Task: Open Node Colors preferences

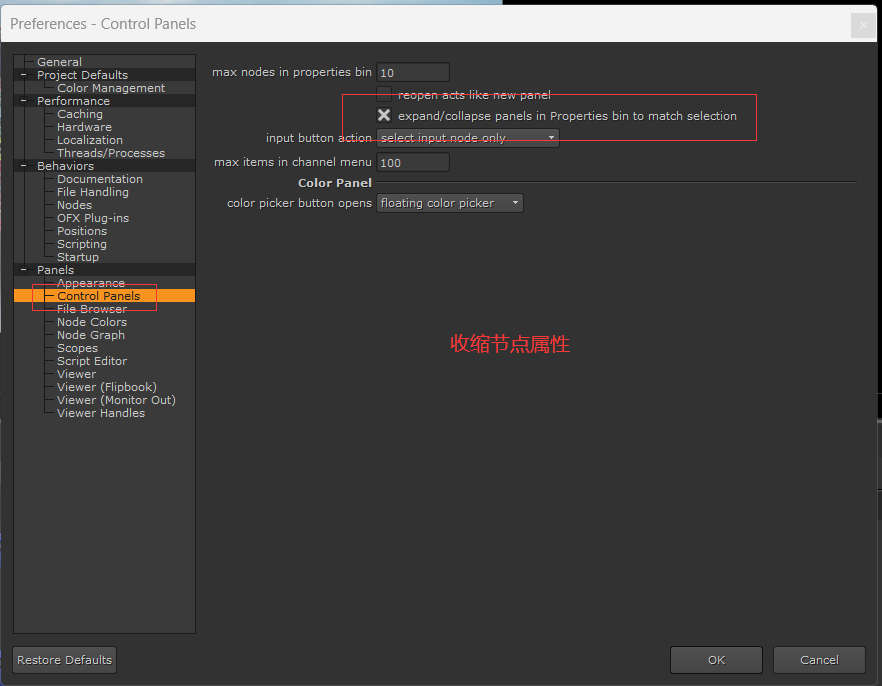Action: point(92,322)
